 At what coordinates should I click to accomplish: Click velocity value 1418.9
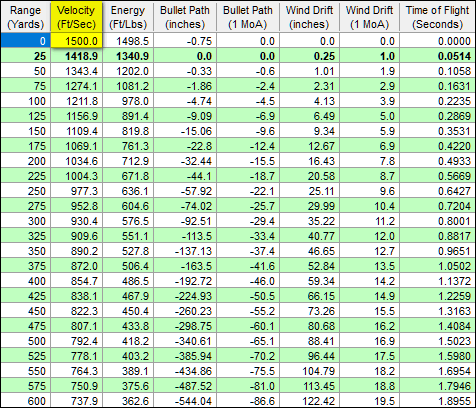(76, 56)
